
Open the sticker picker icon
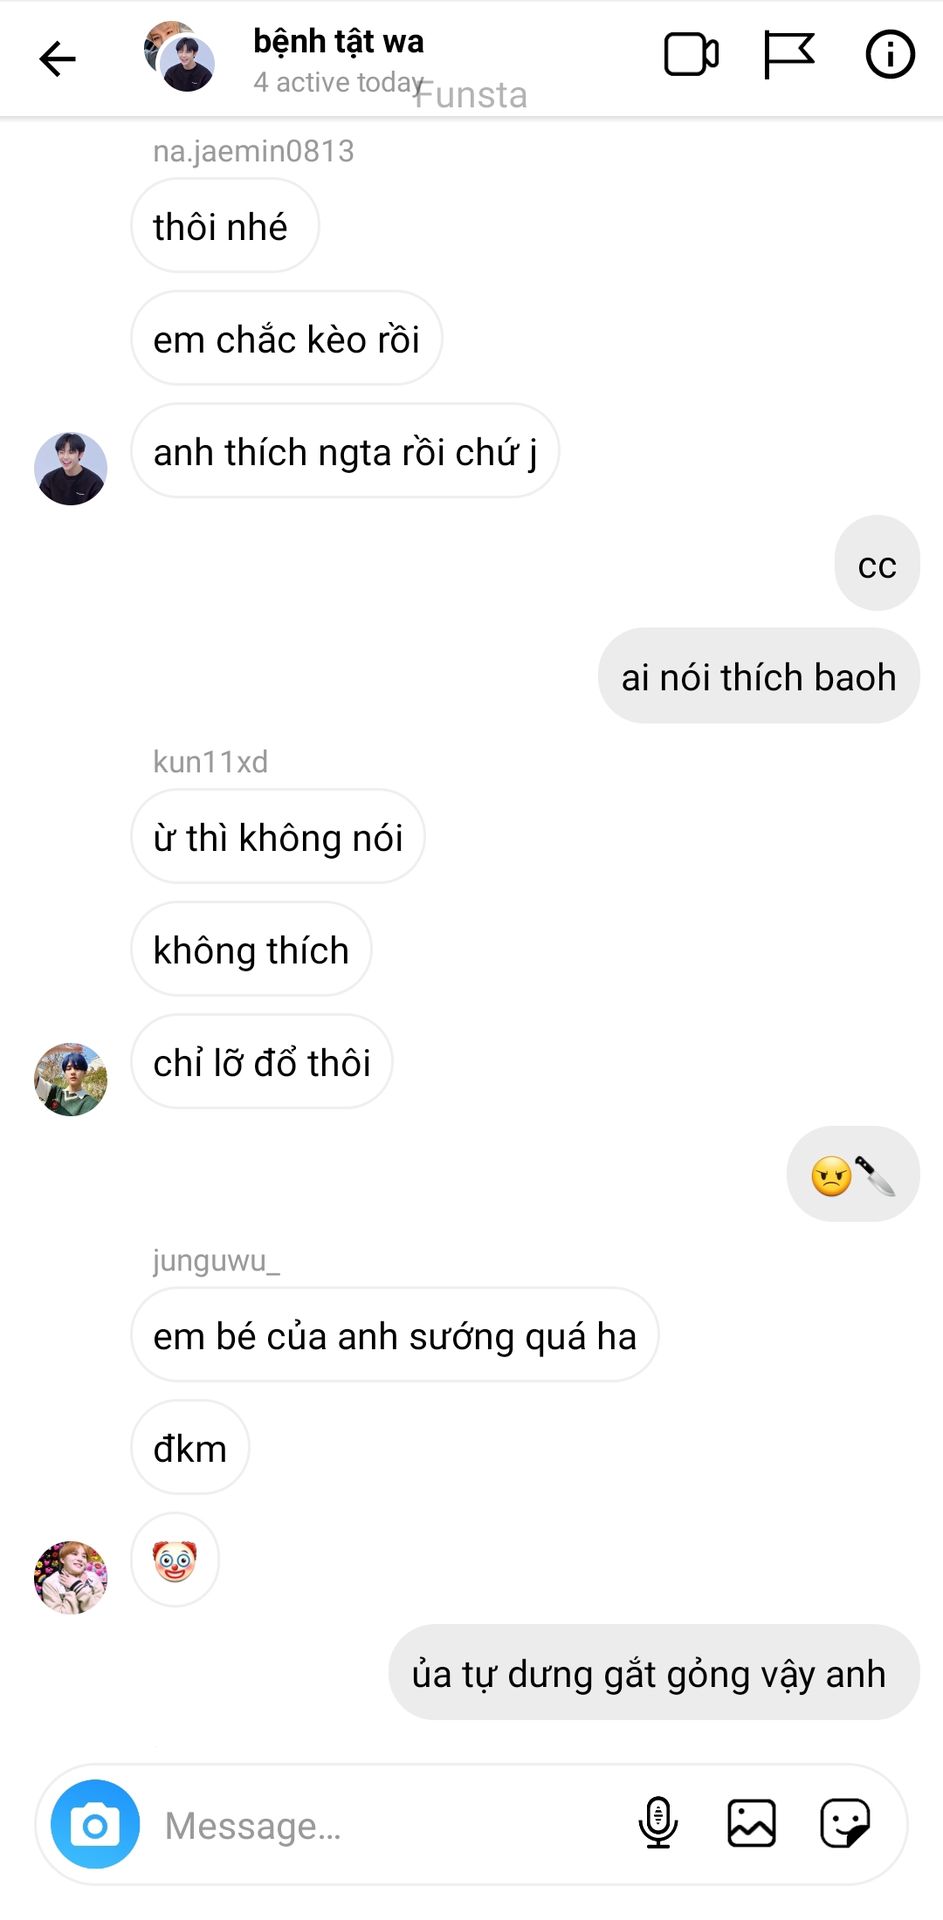[x=845, y=1823]
